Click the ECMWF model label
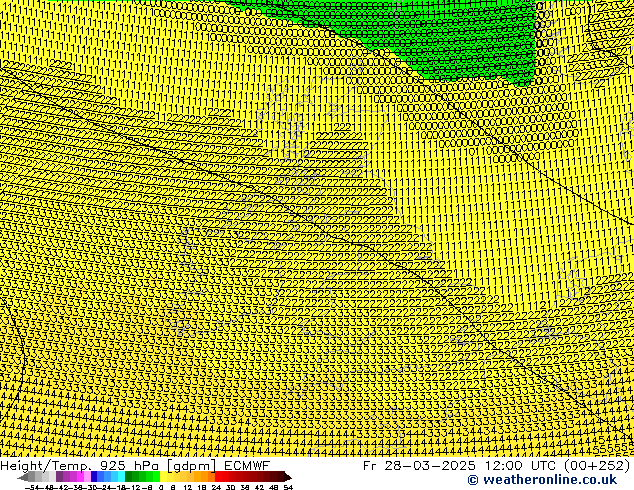 point(244,466)
